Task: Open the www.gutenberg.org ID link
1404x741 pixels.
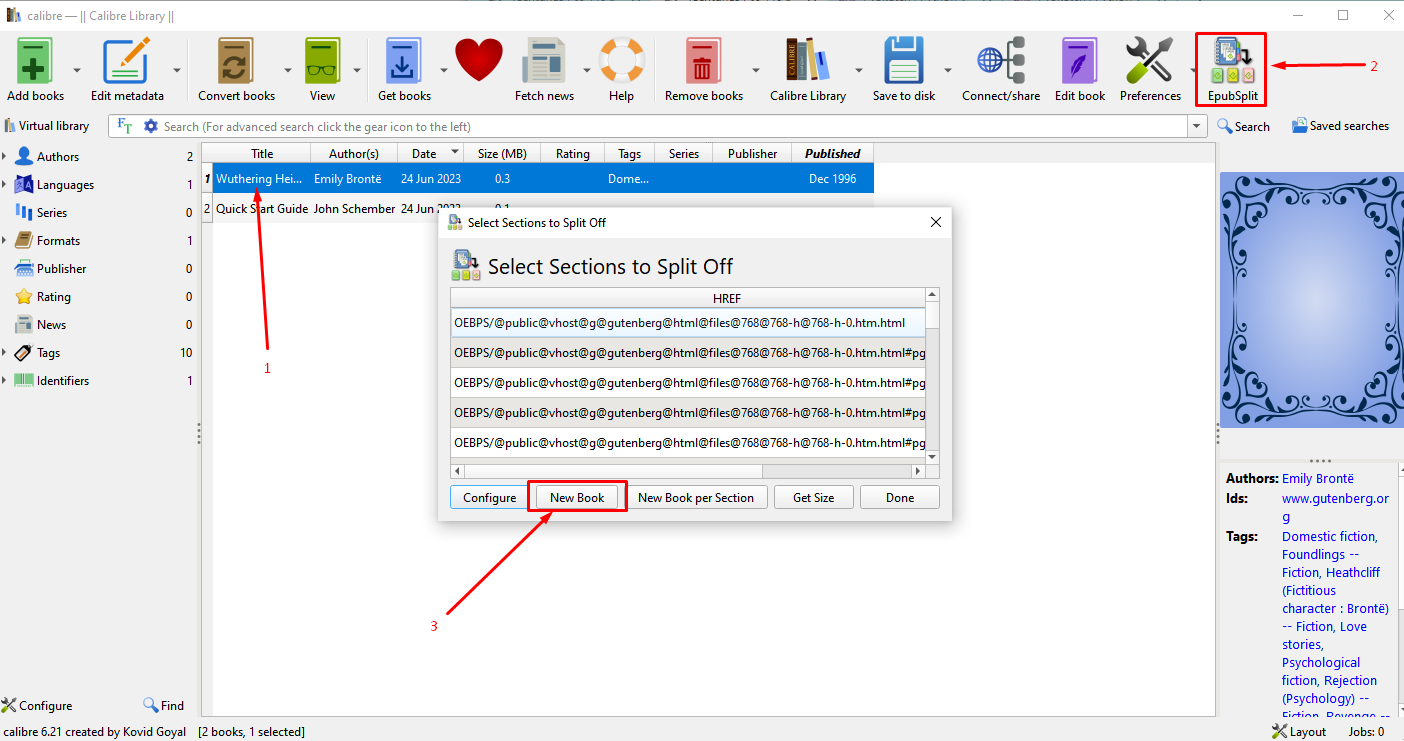Action: point(1335,508)
